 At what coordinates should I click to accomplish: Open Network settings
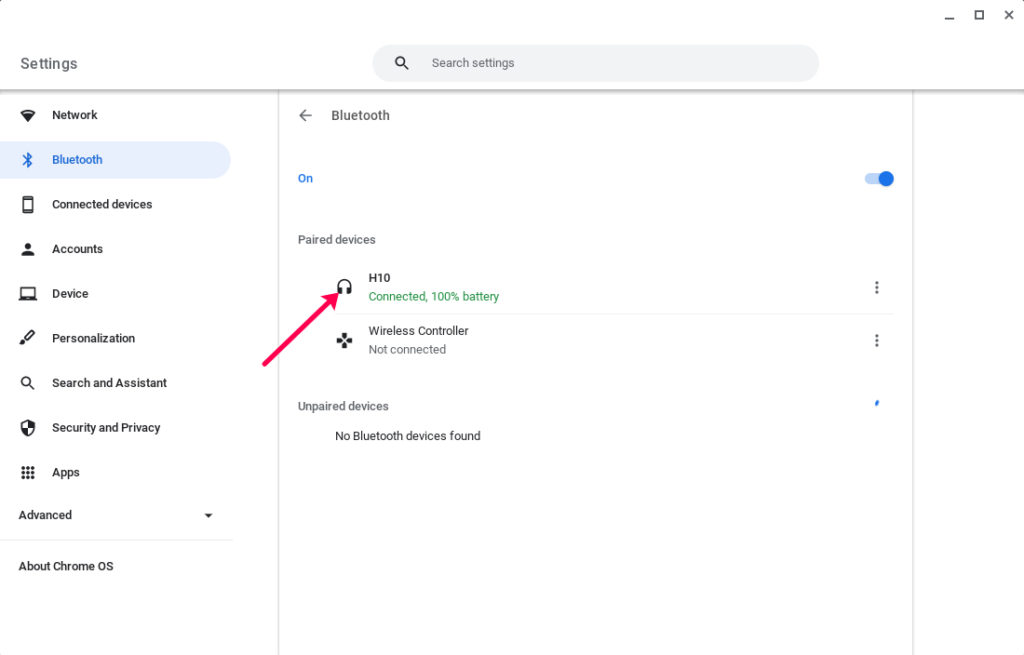coord(116,116)
